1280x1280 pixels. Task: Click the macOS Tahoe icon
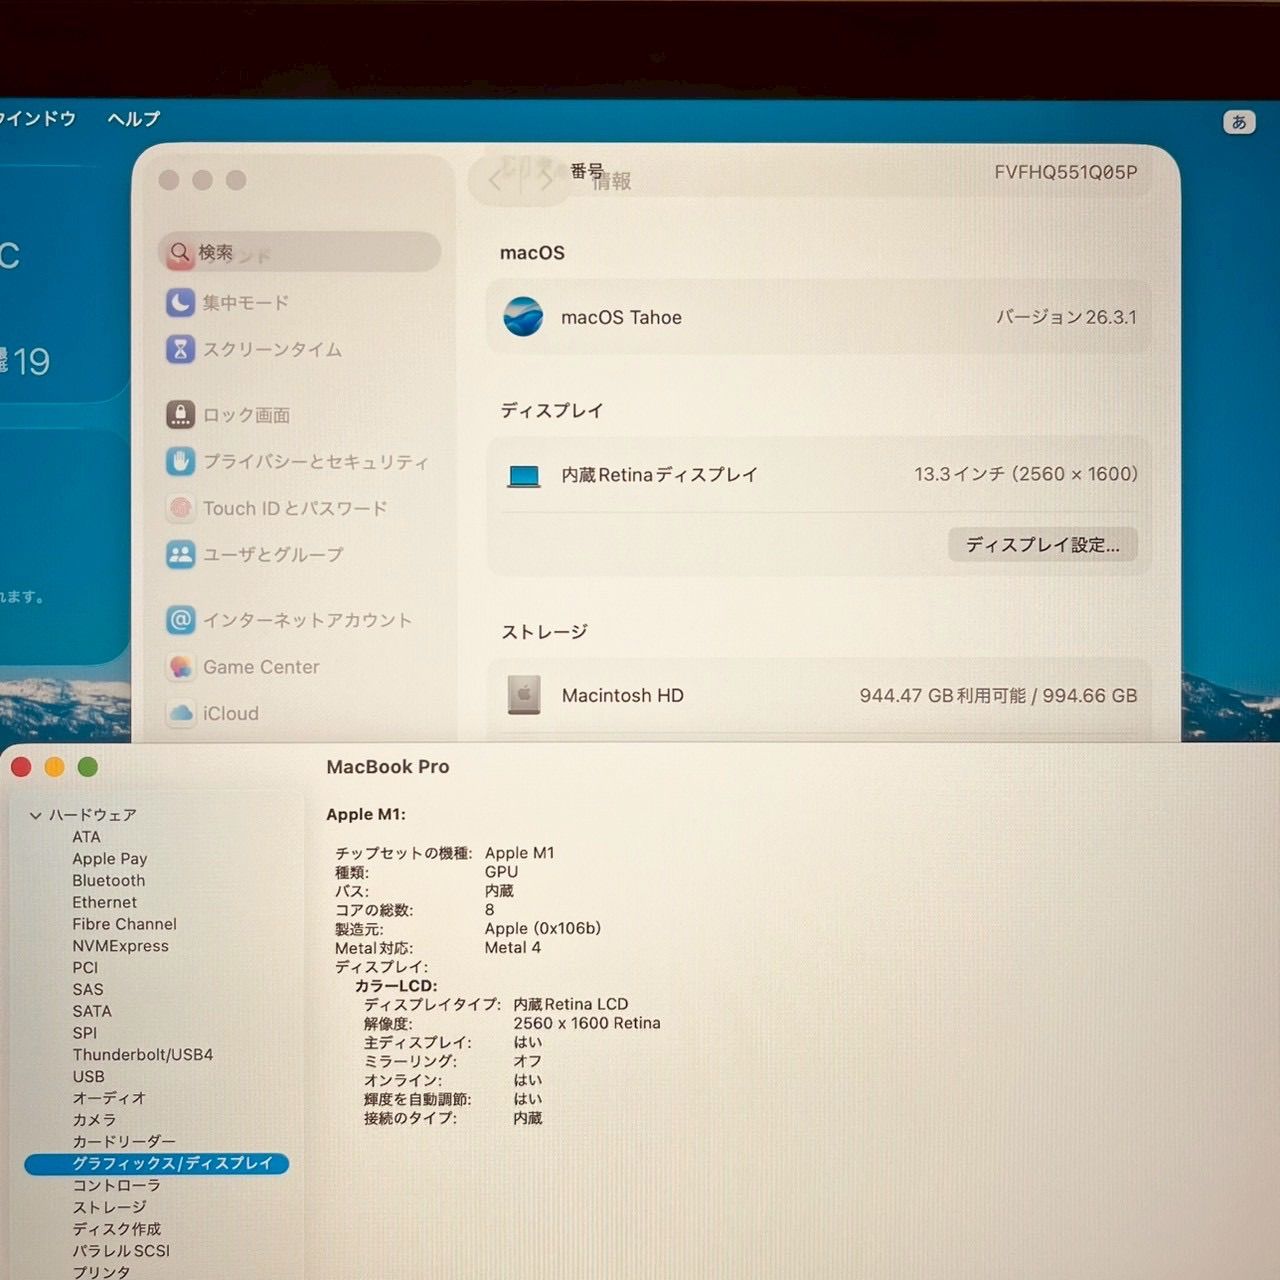[524, 317]
